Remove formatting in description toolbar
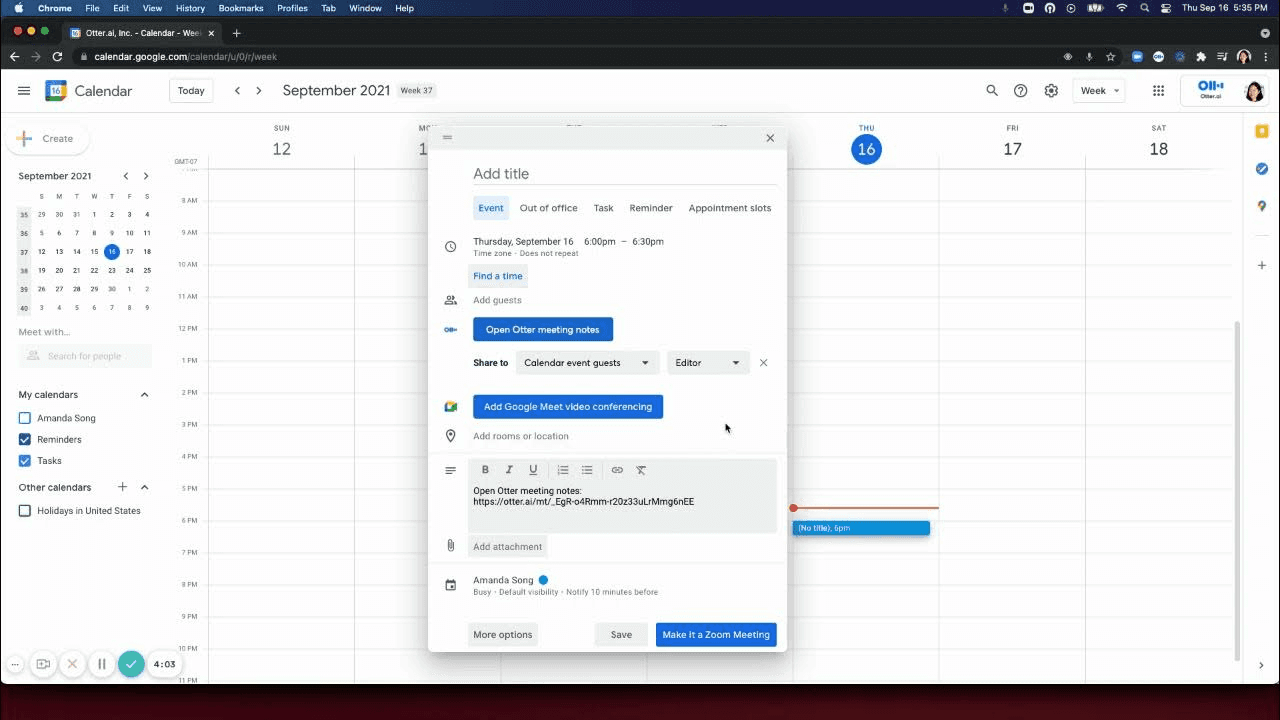The image size is (1280, 720). pos(641,470)
